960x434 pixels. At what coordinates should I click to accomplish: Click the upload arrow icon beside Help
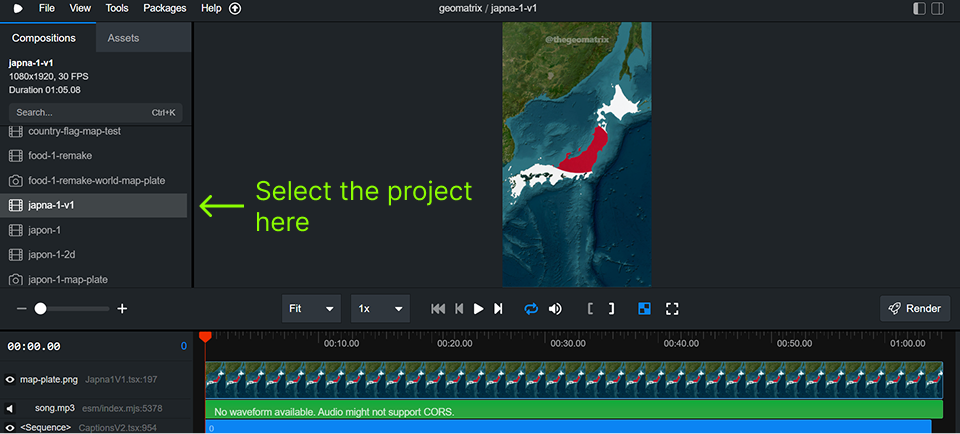[x=235, y=9]
